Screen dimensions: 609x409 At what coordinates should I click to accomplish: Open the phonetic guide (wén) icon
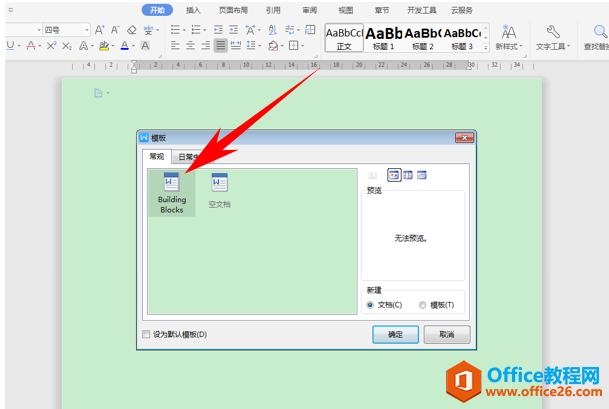click(x=148, y=30)
